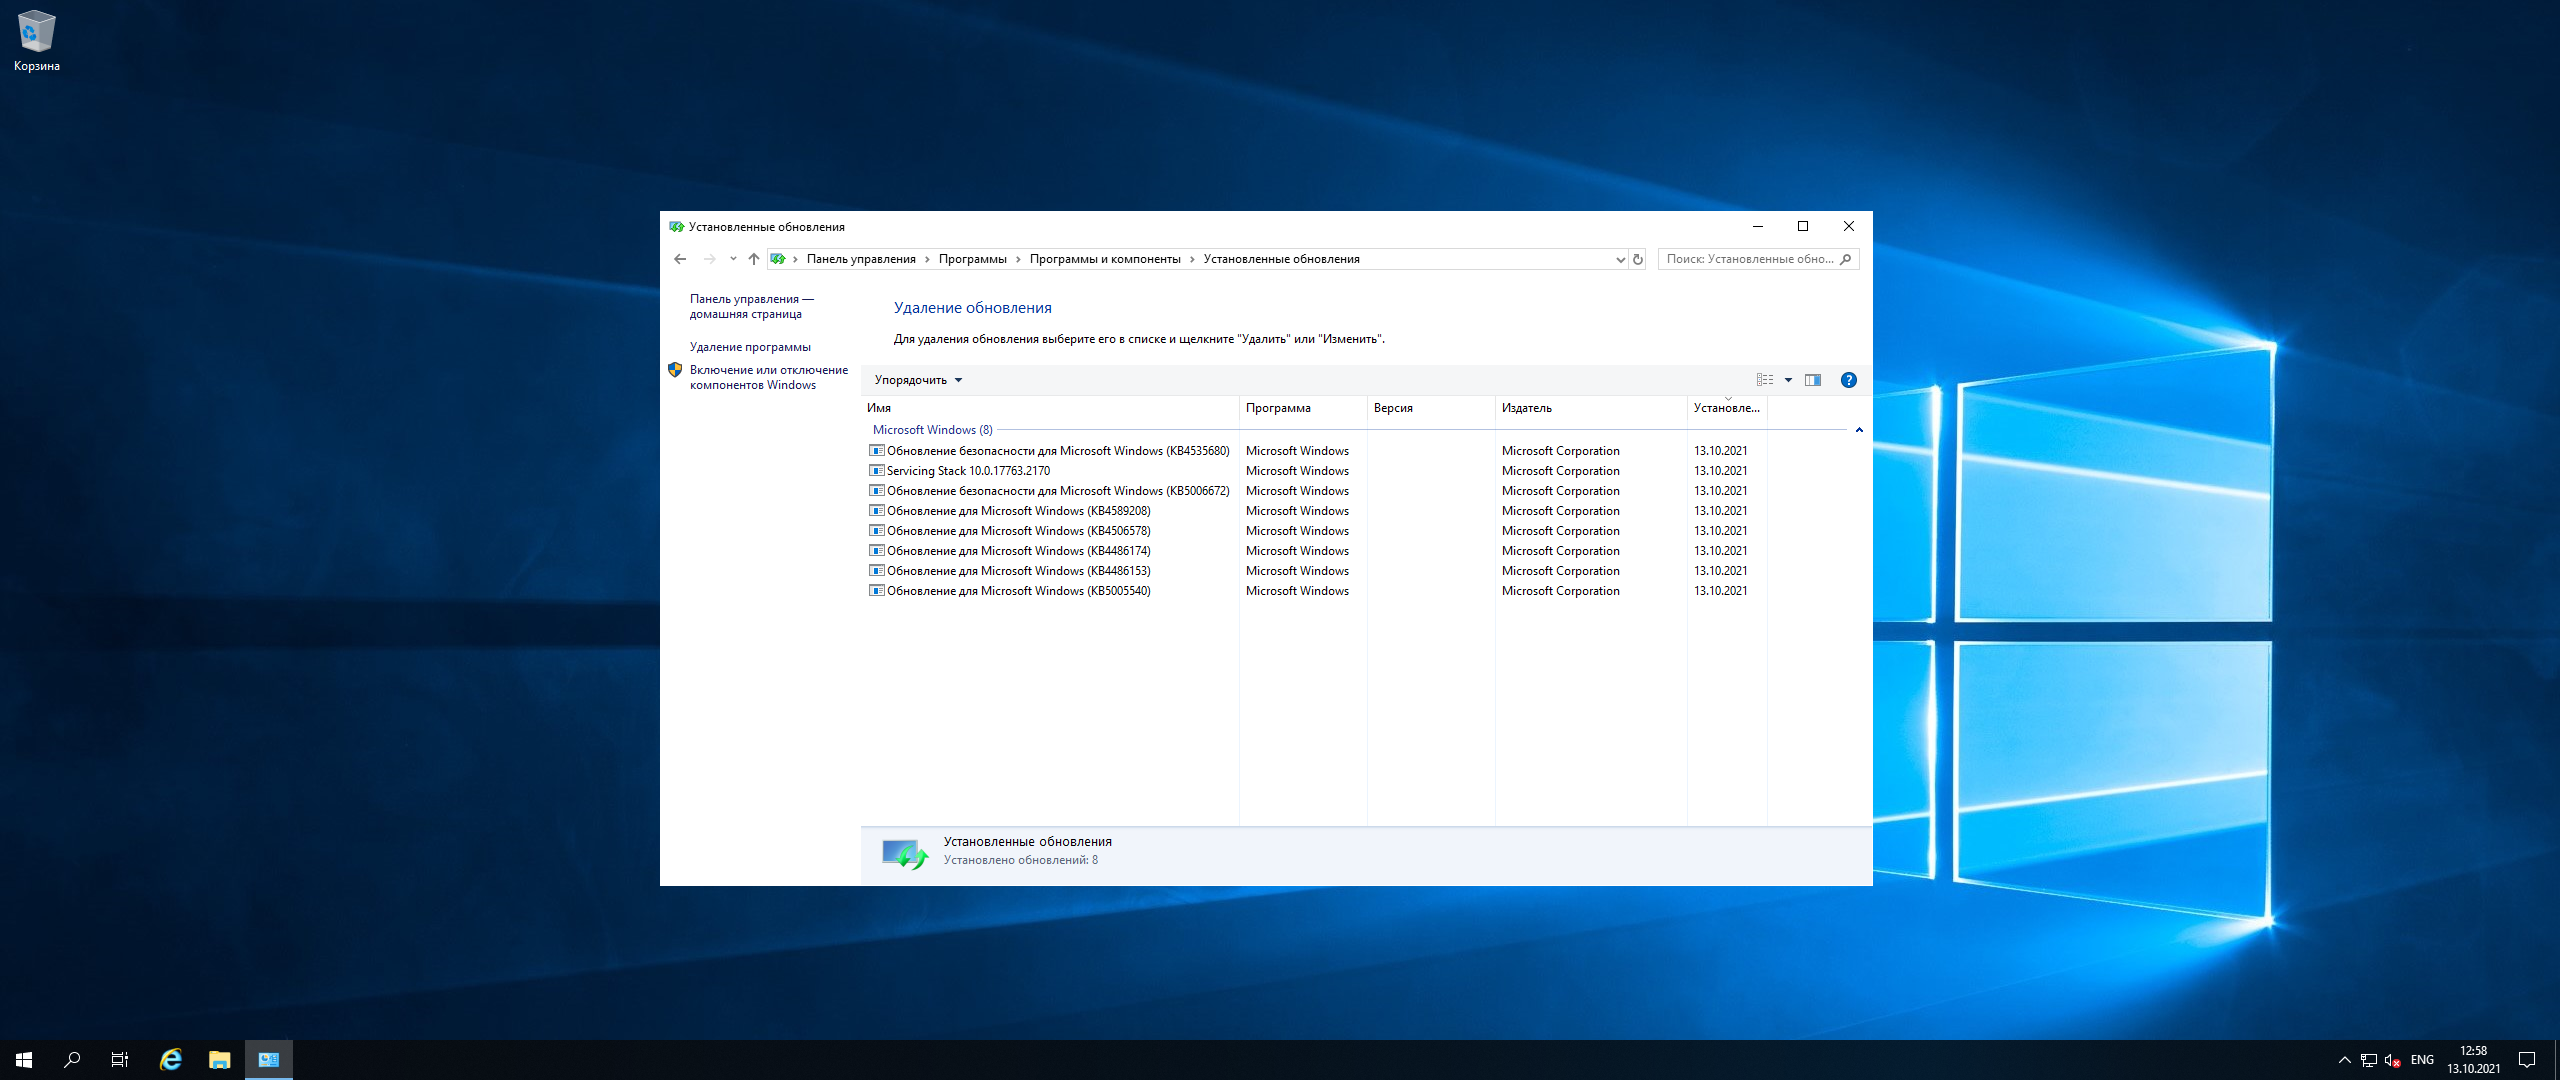Open taskbar search magnifier

72,1060
